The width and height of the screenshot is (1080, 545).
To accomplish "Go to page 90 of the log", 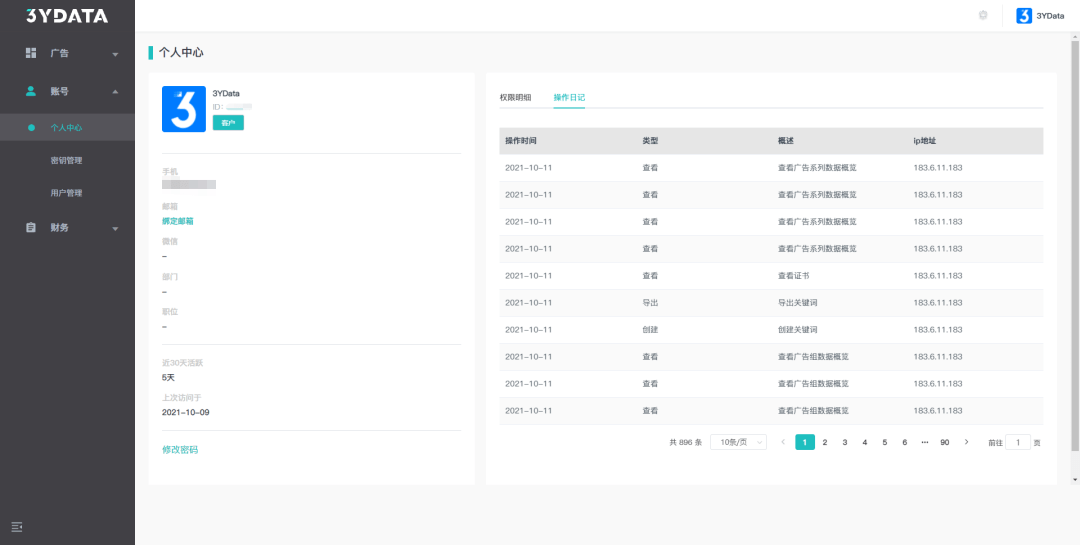I will pyautogui.click(x=945, y=442).
